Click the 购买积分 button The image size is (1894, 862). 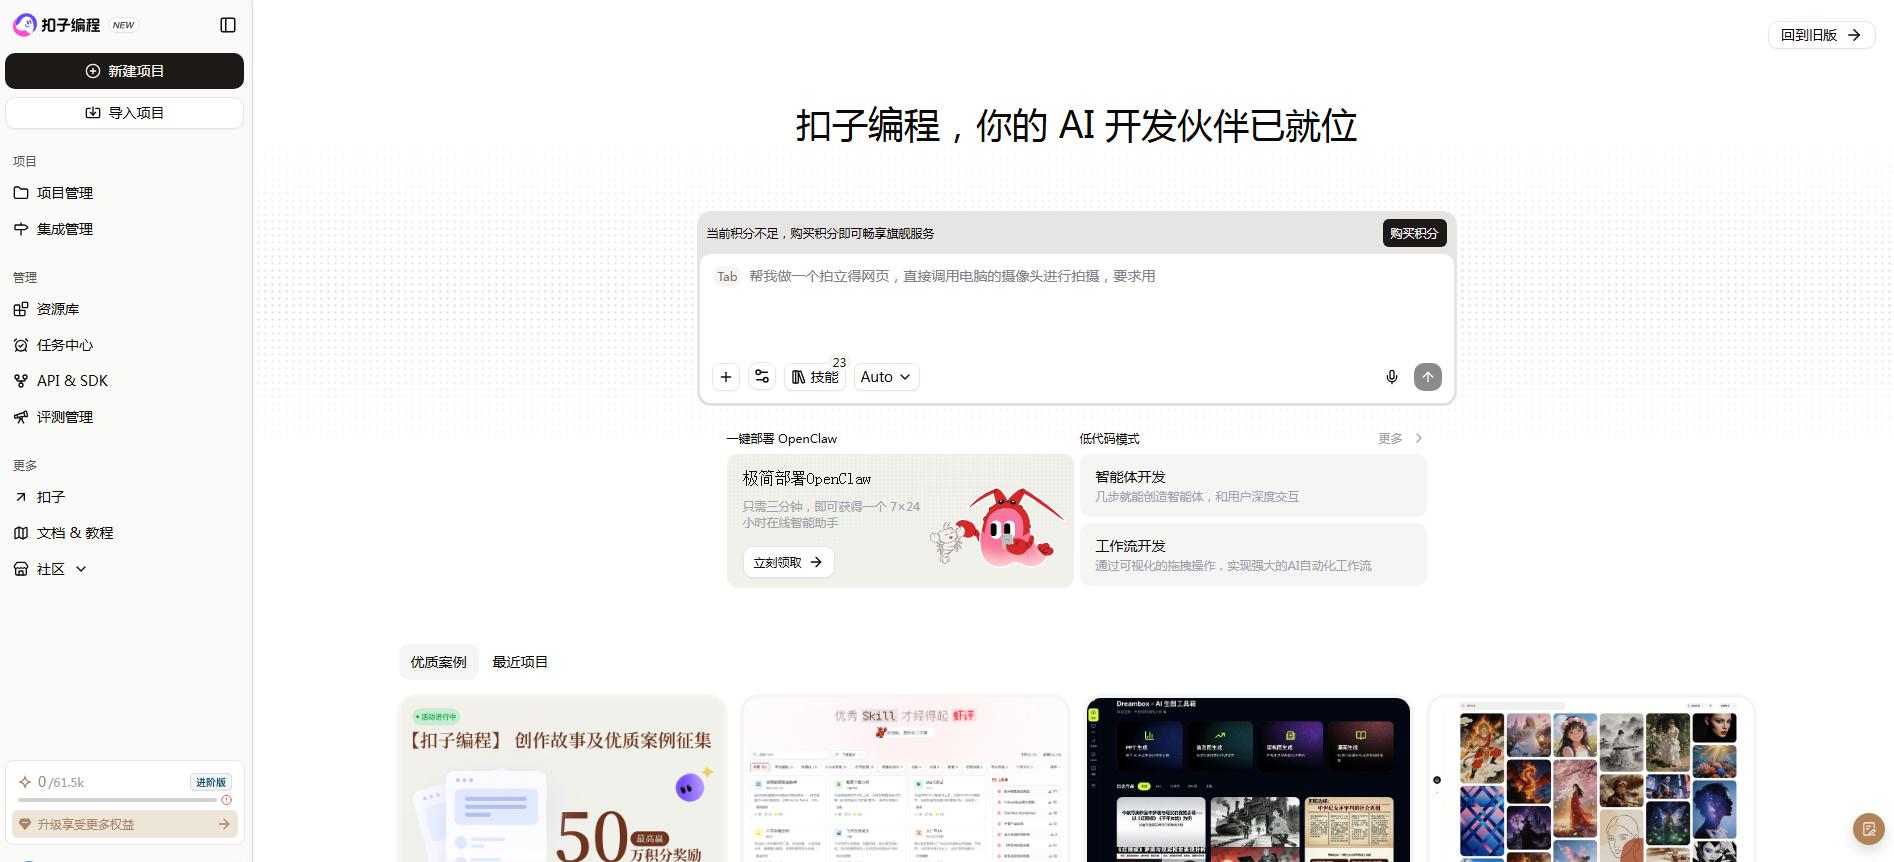1414,233
